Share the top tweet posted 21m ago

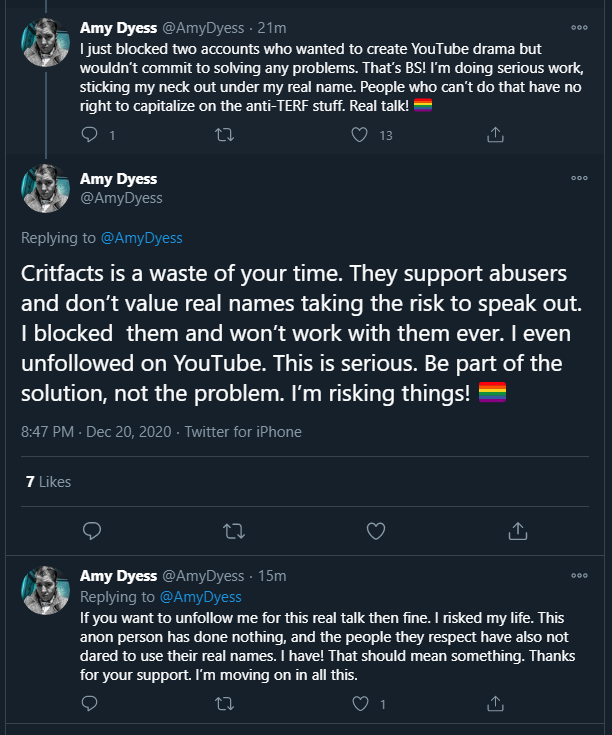click(x=495, y=135)
